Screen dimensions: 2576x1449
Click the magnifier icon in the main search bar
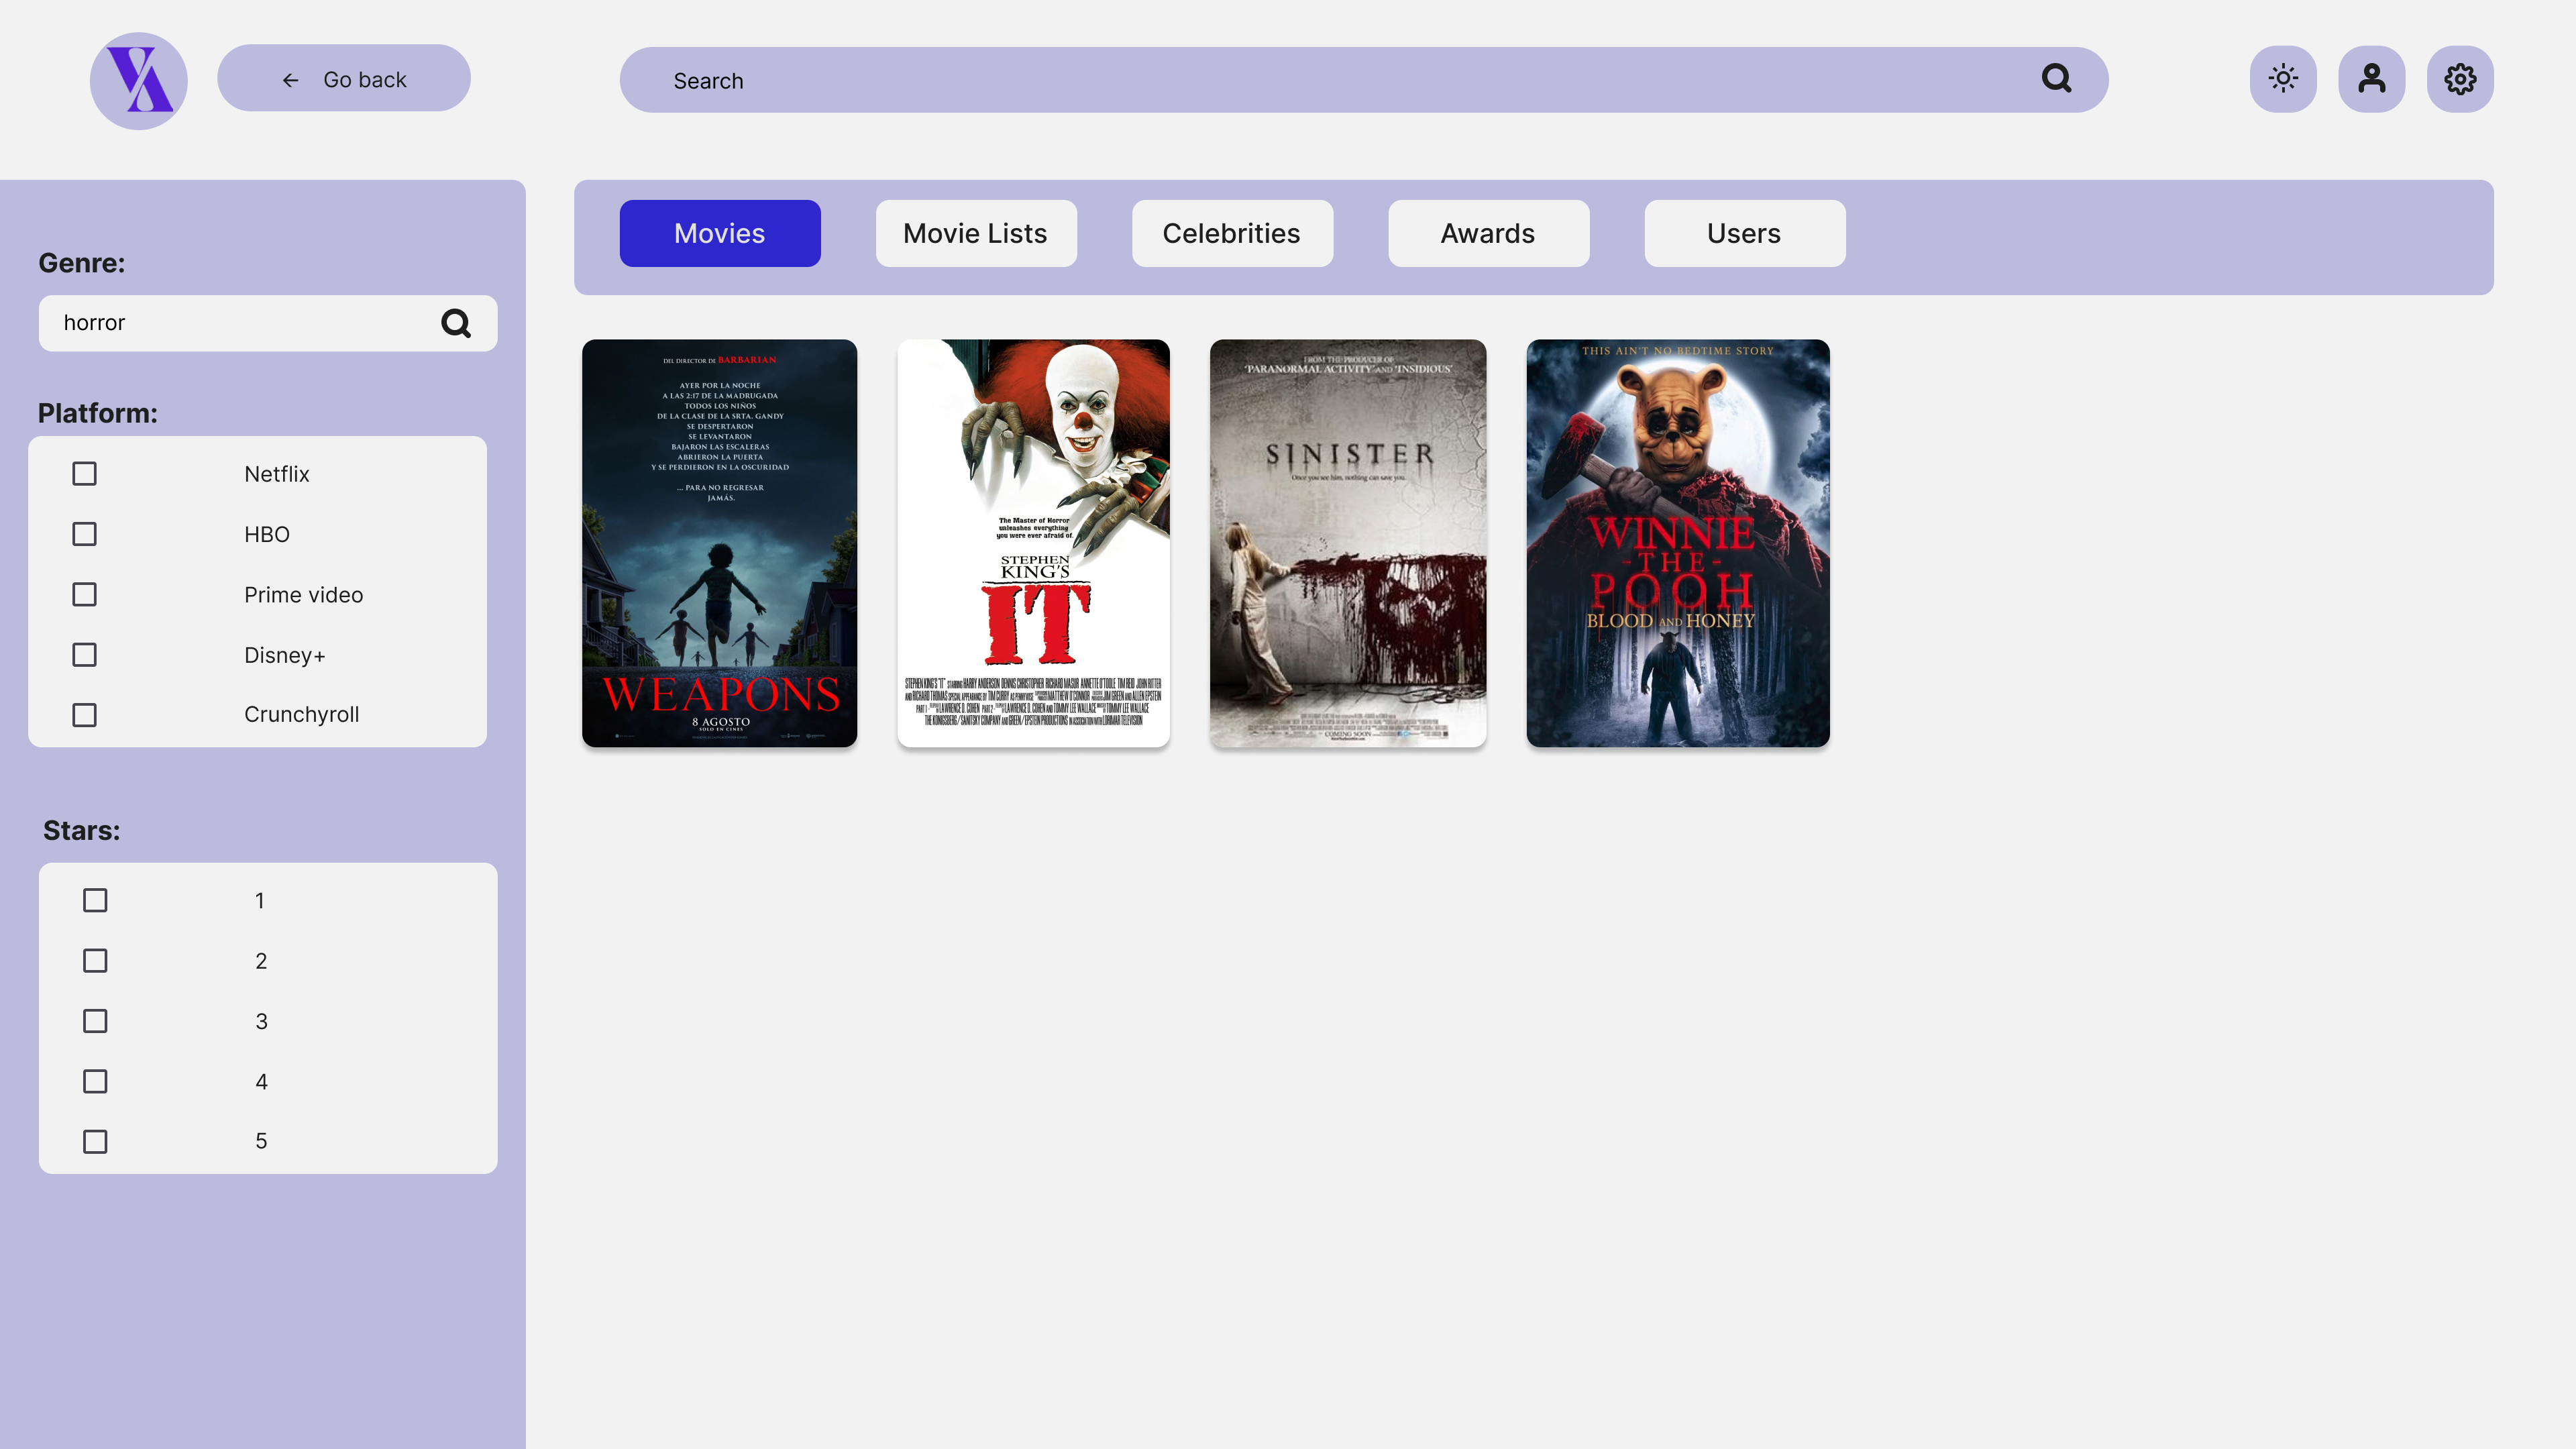pyautogui.click(x=2056, y=79)
